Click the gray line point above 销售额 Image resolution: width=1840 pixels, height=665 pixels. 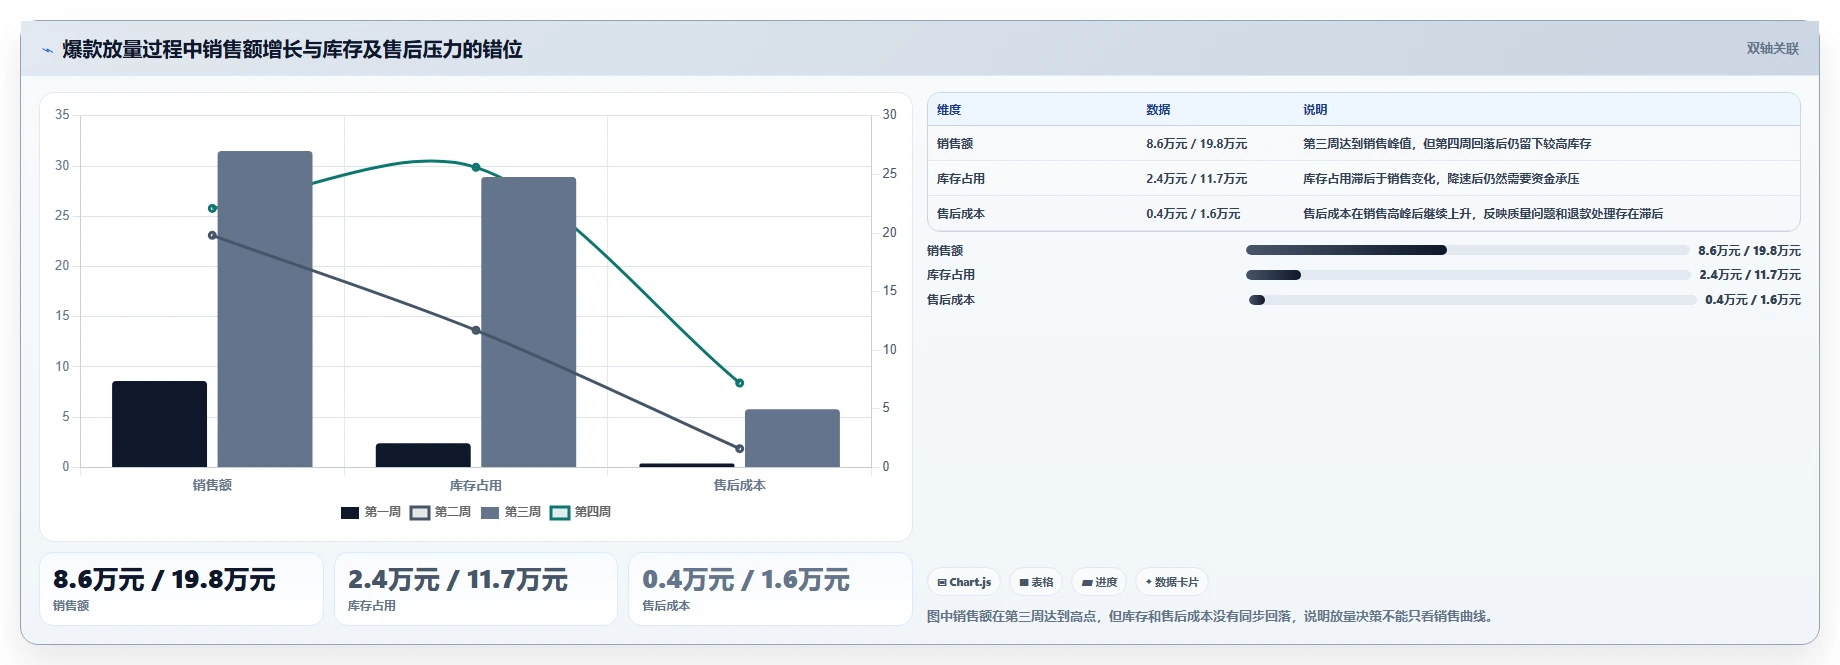212,235
